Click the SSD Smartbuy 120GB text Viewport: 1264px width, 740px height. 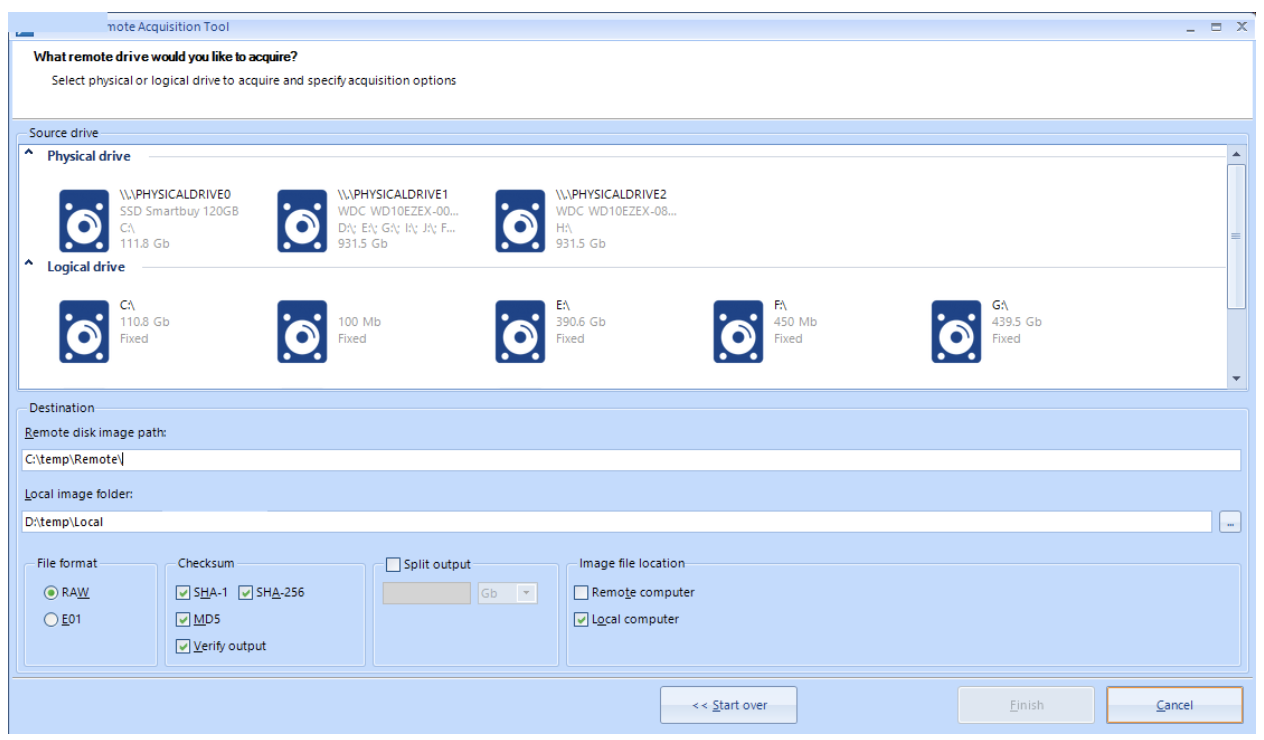179,211
